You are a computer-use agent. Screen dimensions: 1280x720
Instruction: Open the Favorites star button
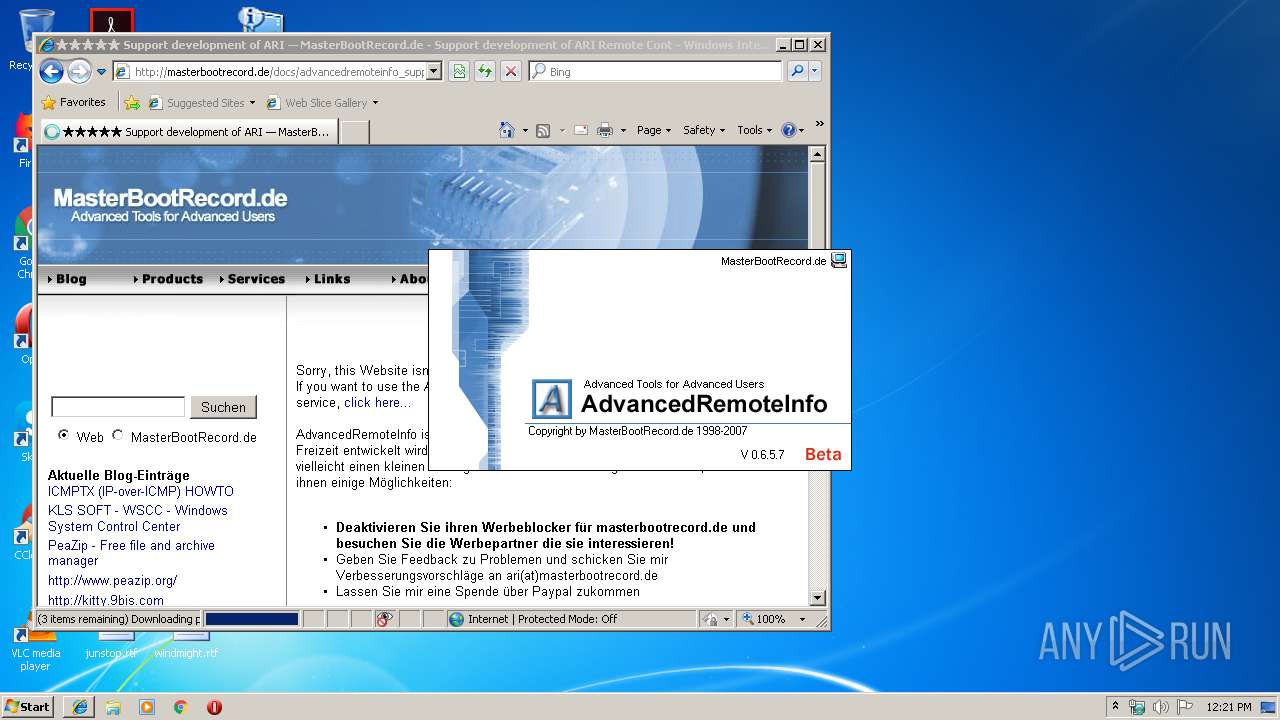[73, 102]
